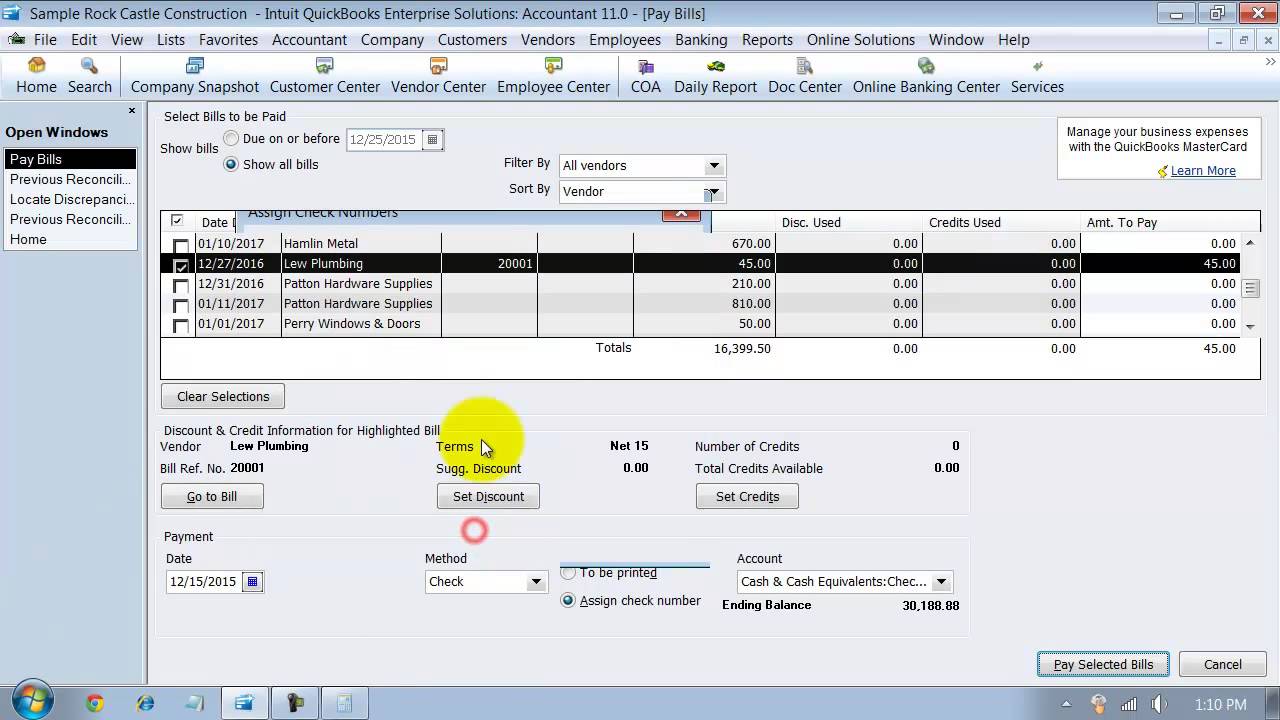The width and height of the screenshot is (1280, 720).
Task: Click the bills list scrollbar thumb
Action: tap(1250, 288)
